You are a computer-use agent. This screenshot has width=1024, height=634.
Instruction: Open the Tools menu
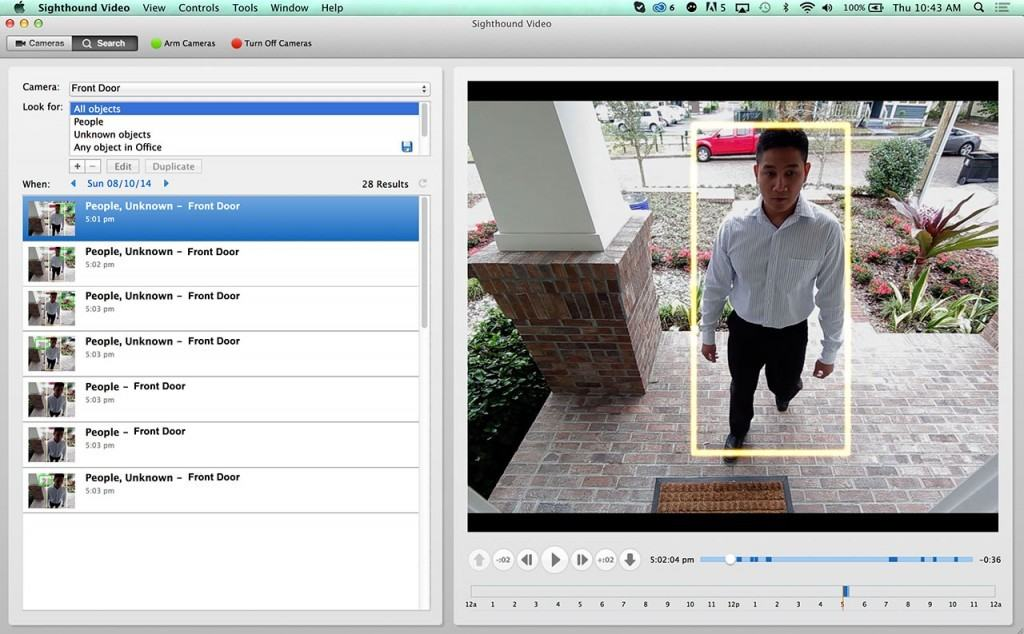click(x=245, y=8)
